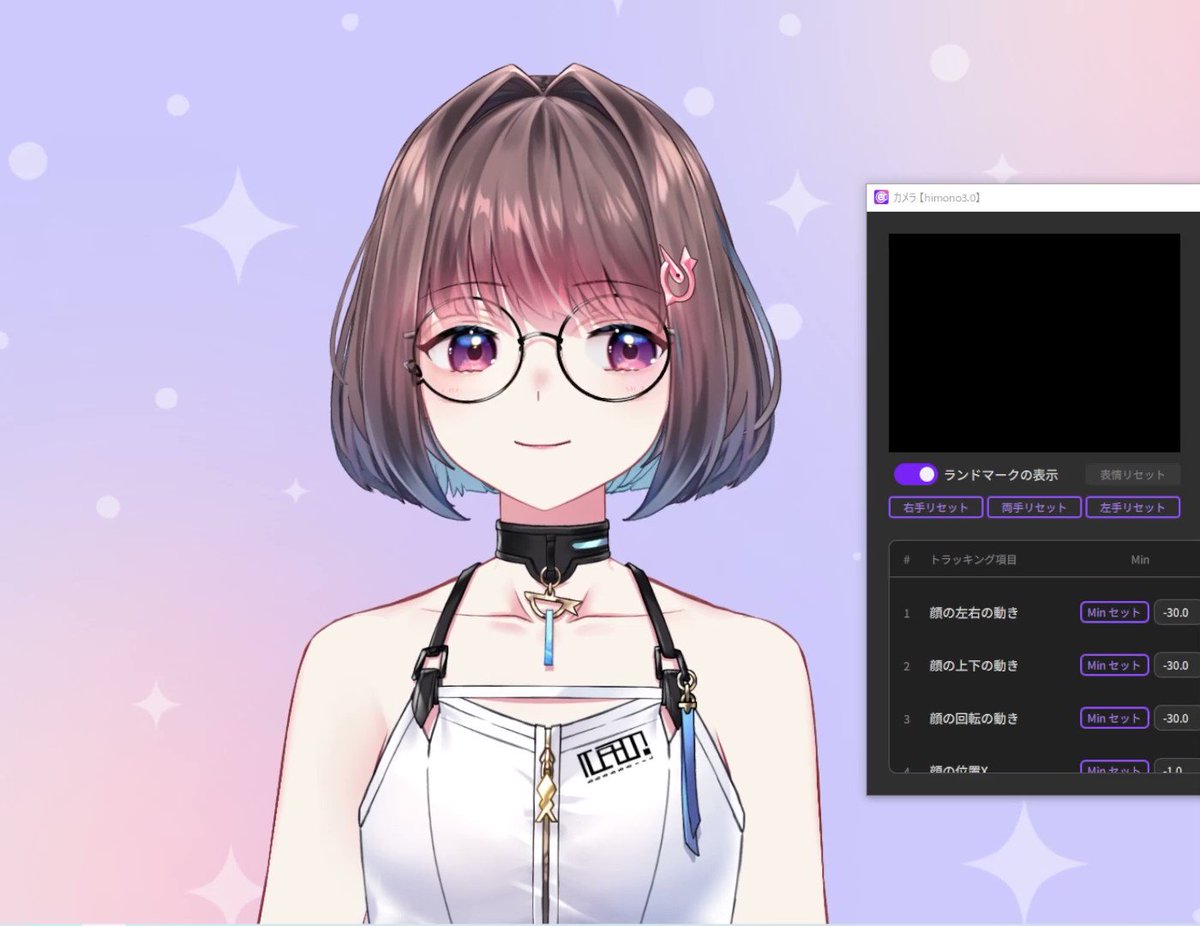Click Min セット for 顔の上下の動き

(1114, 665)
